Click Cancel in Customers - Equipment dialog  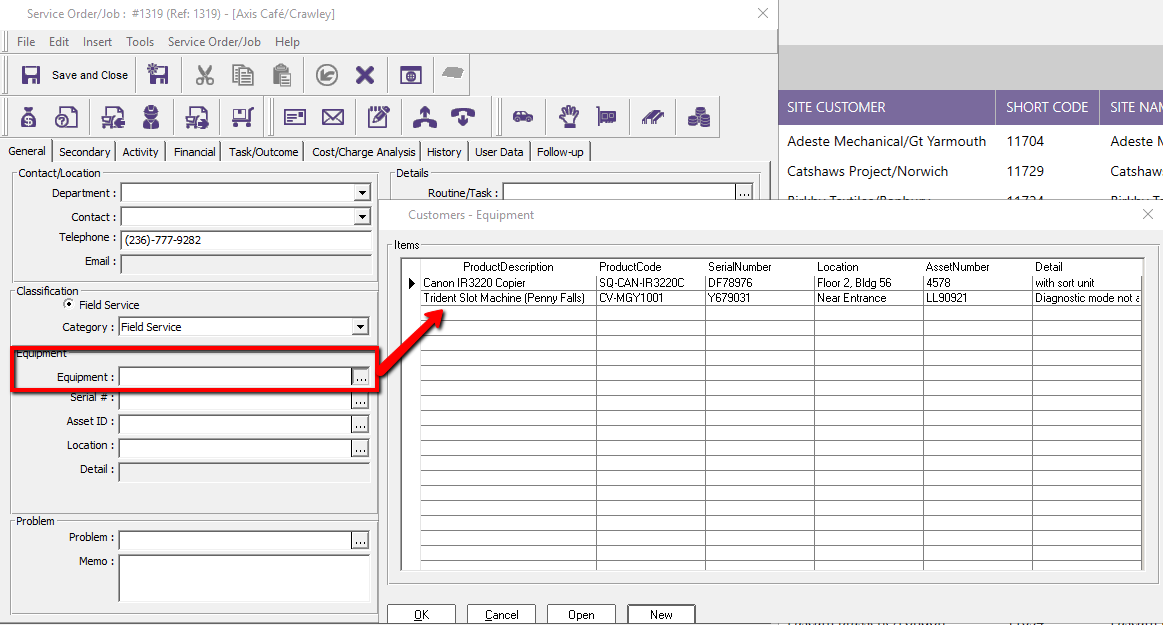(x=501, y=615)
